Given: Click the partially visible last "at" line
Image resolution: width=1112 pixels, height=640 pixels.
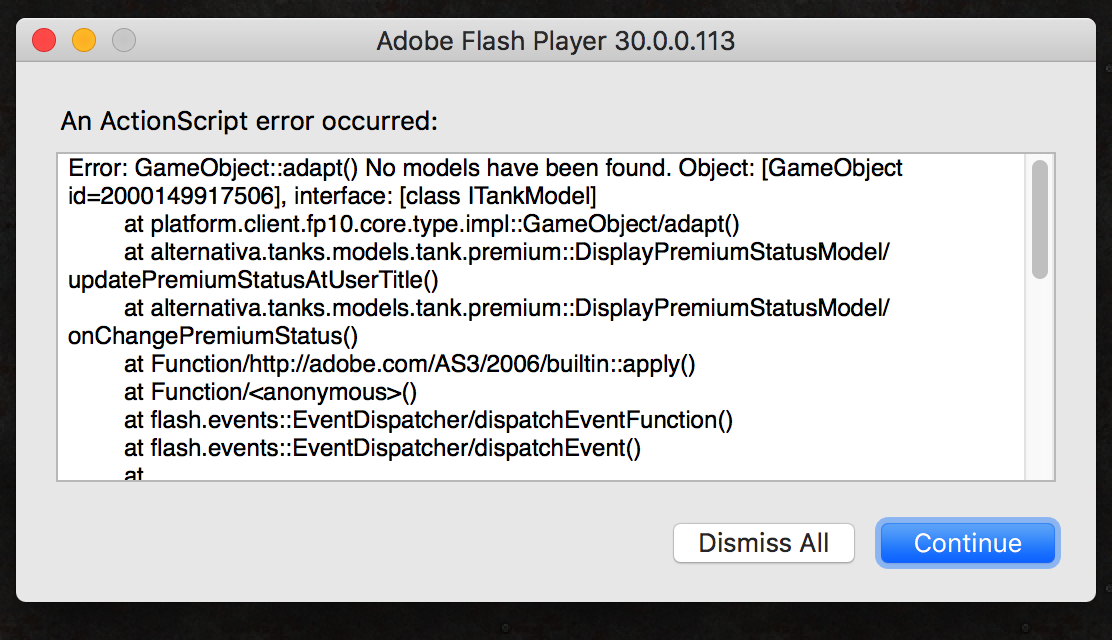Looking at the screenshot, I should (135, 473).
